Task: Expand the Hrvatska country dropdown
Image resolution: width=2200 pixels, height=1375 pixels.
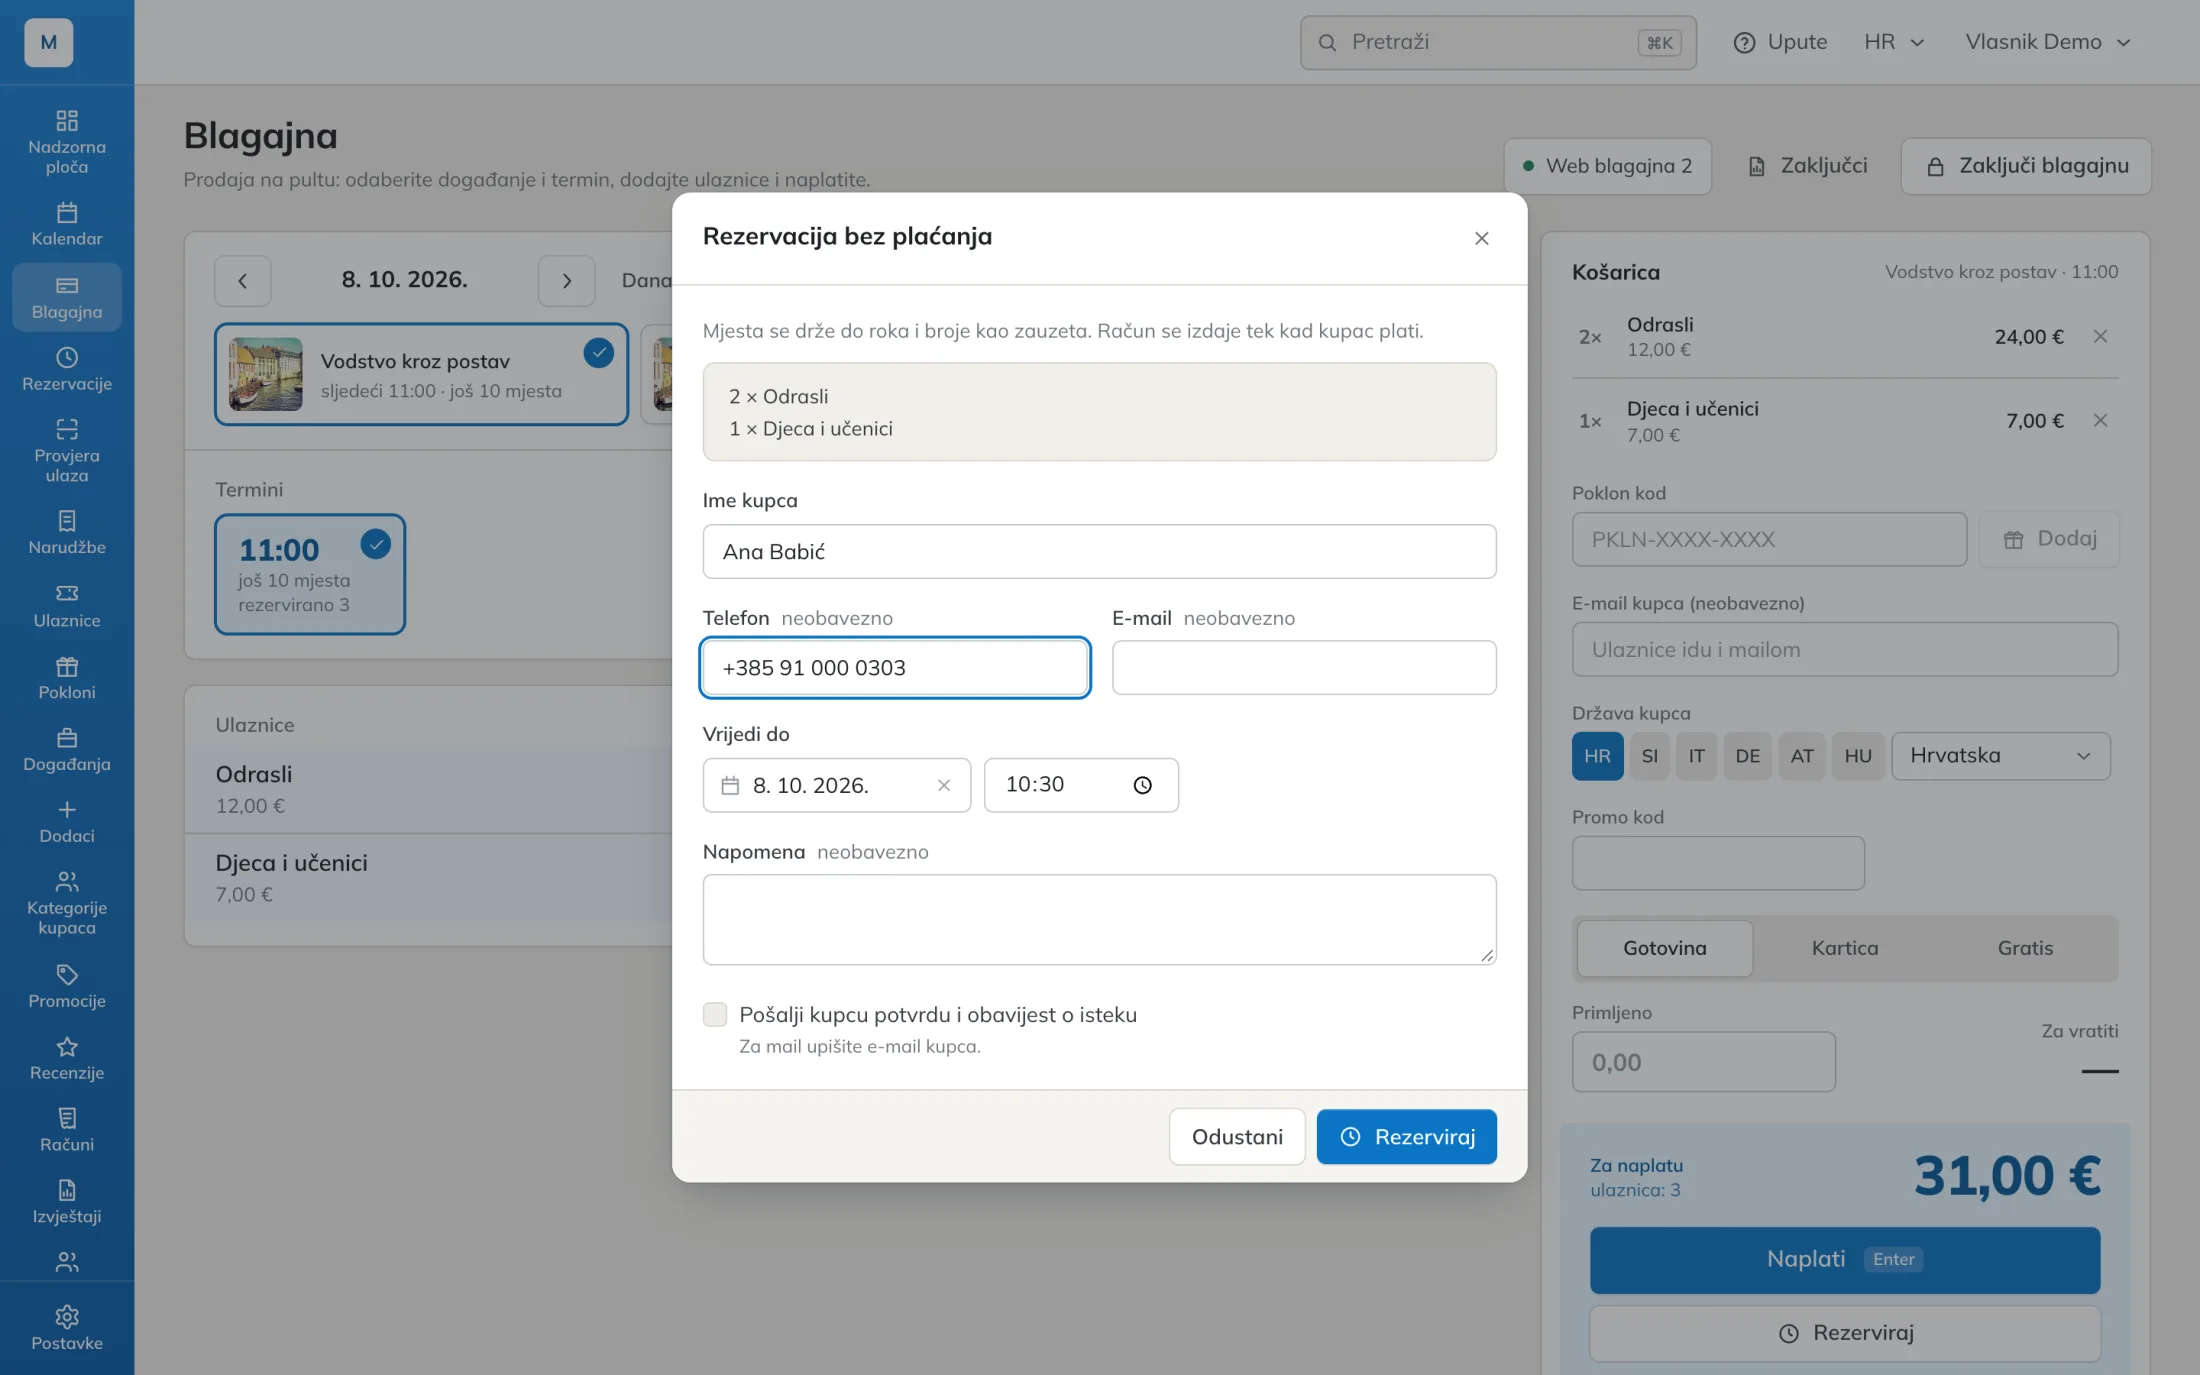Action: [x=2000, y=756]
